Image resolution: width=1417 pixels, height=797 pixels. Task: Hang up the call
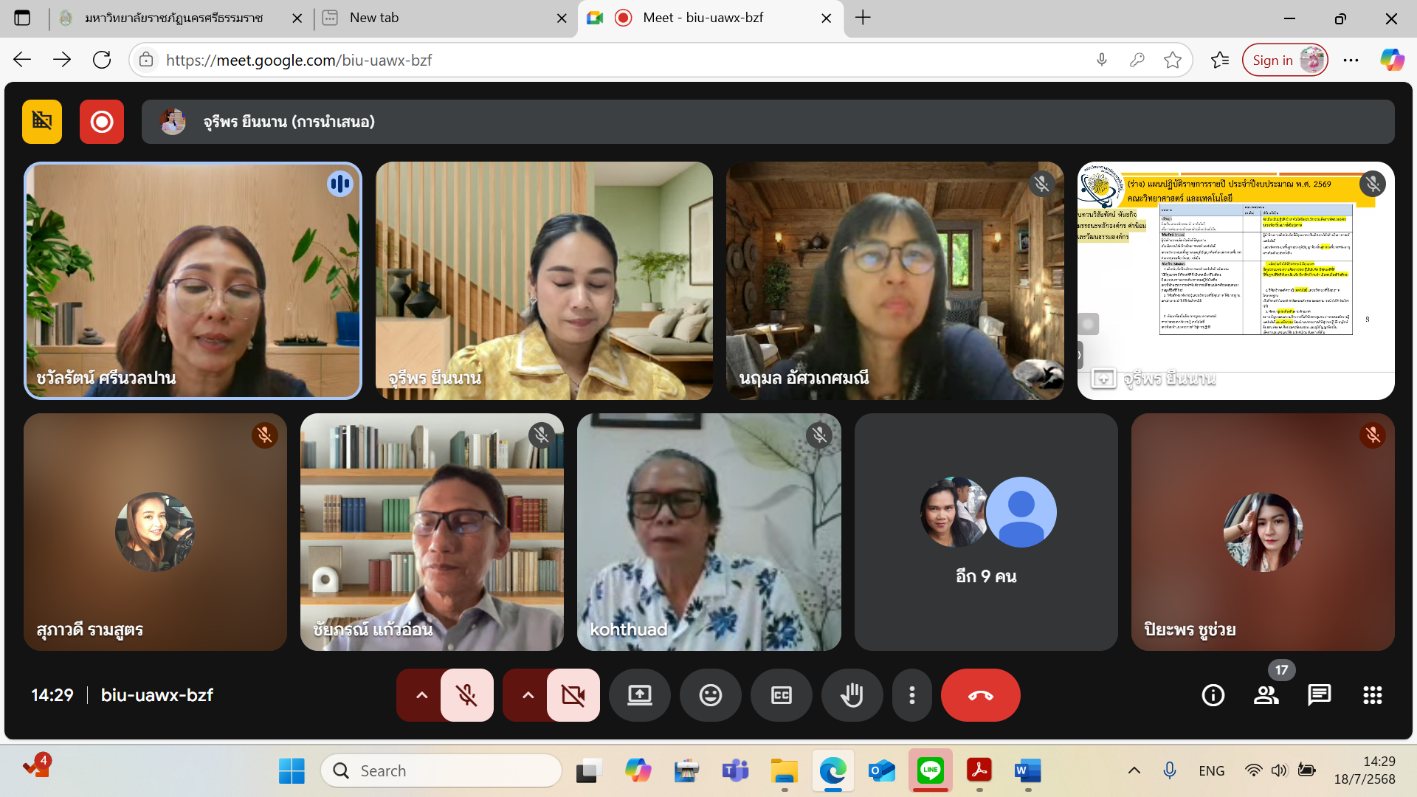[x=980, y=695]
